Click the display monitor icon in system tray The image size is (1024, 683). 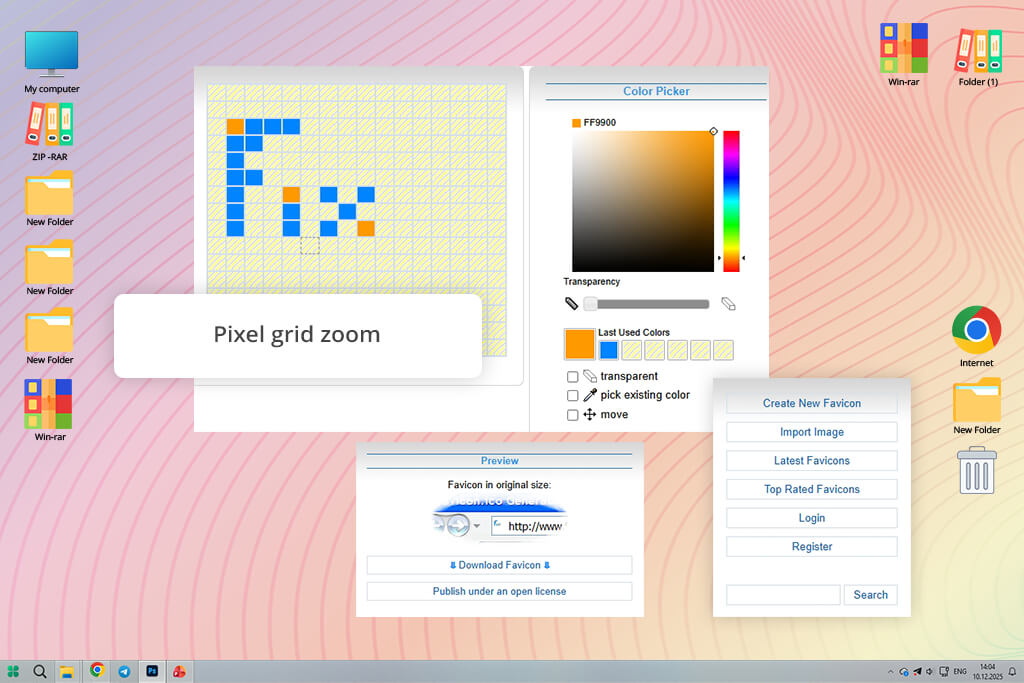click(944, 672)
